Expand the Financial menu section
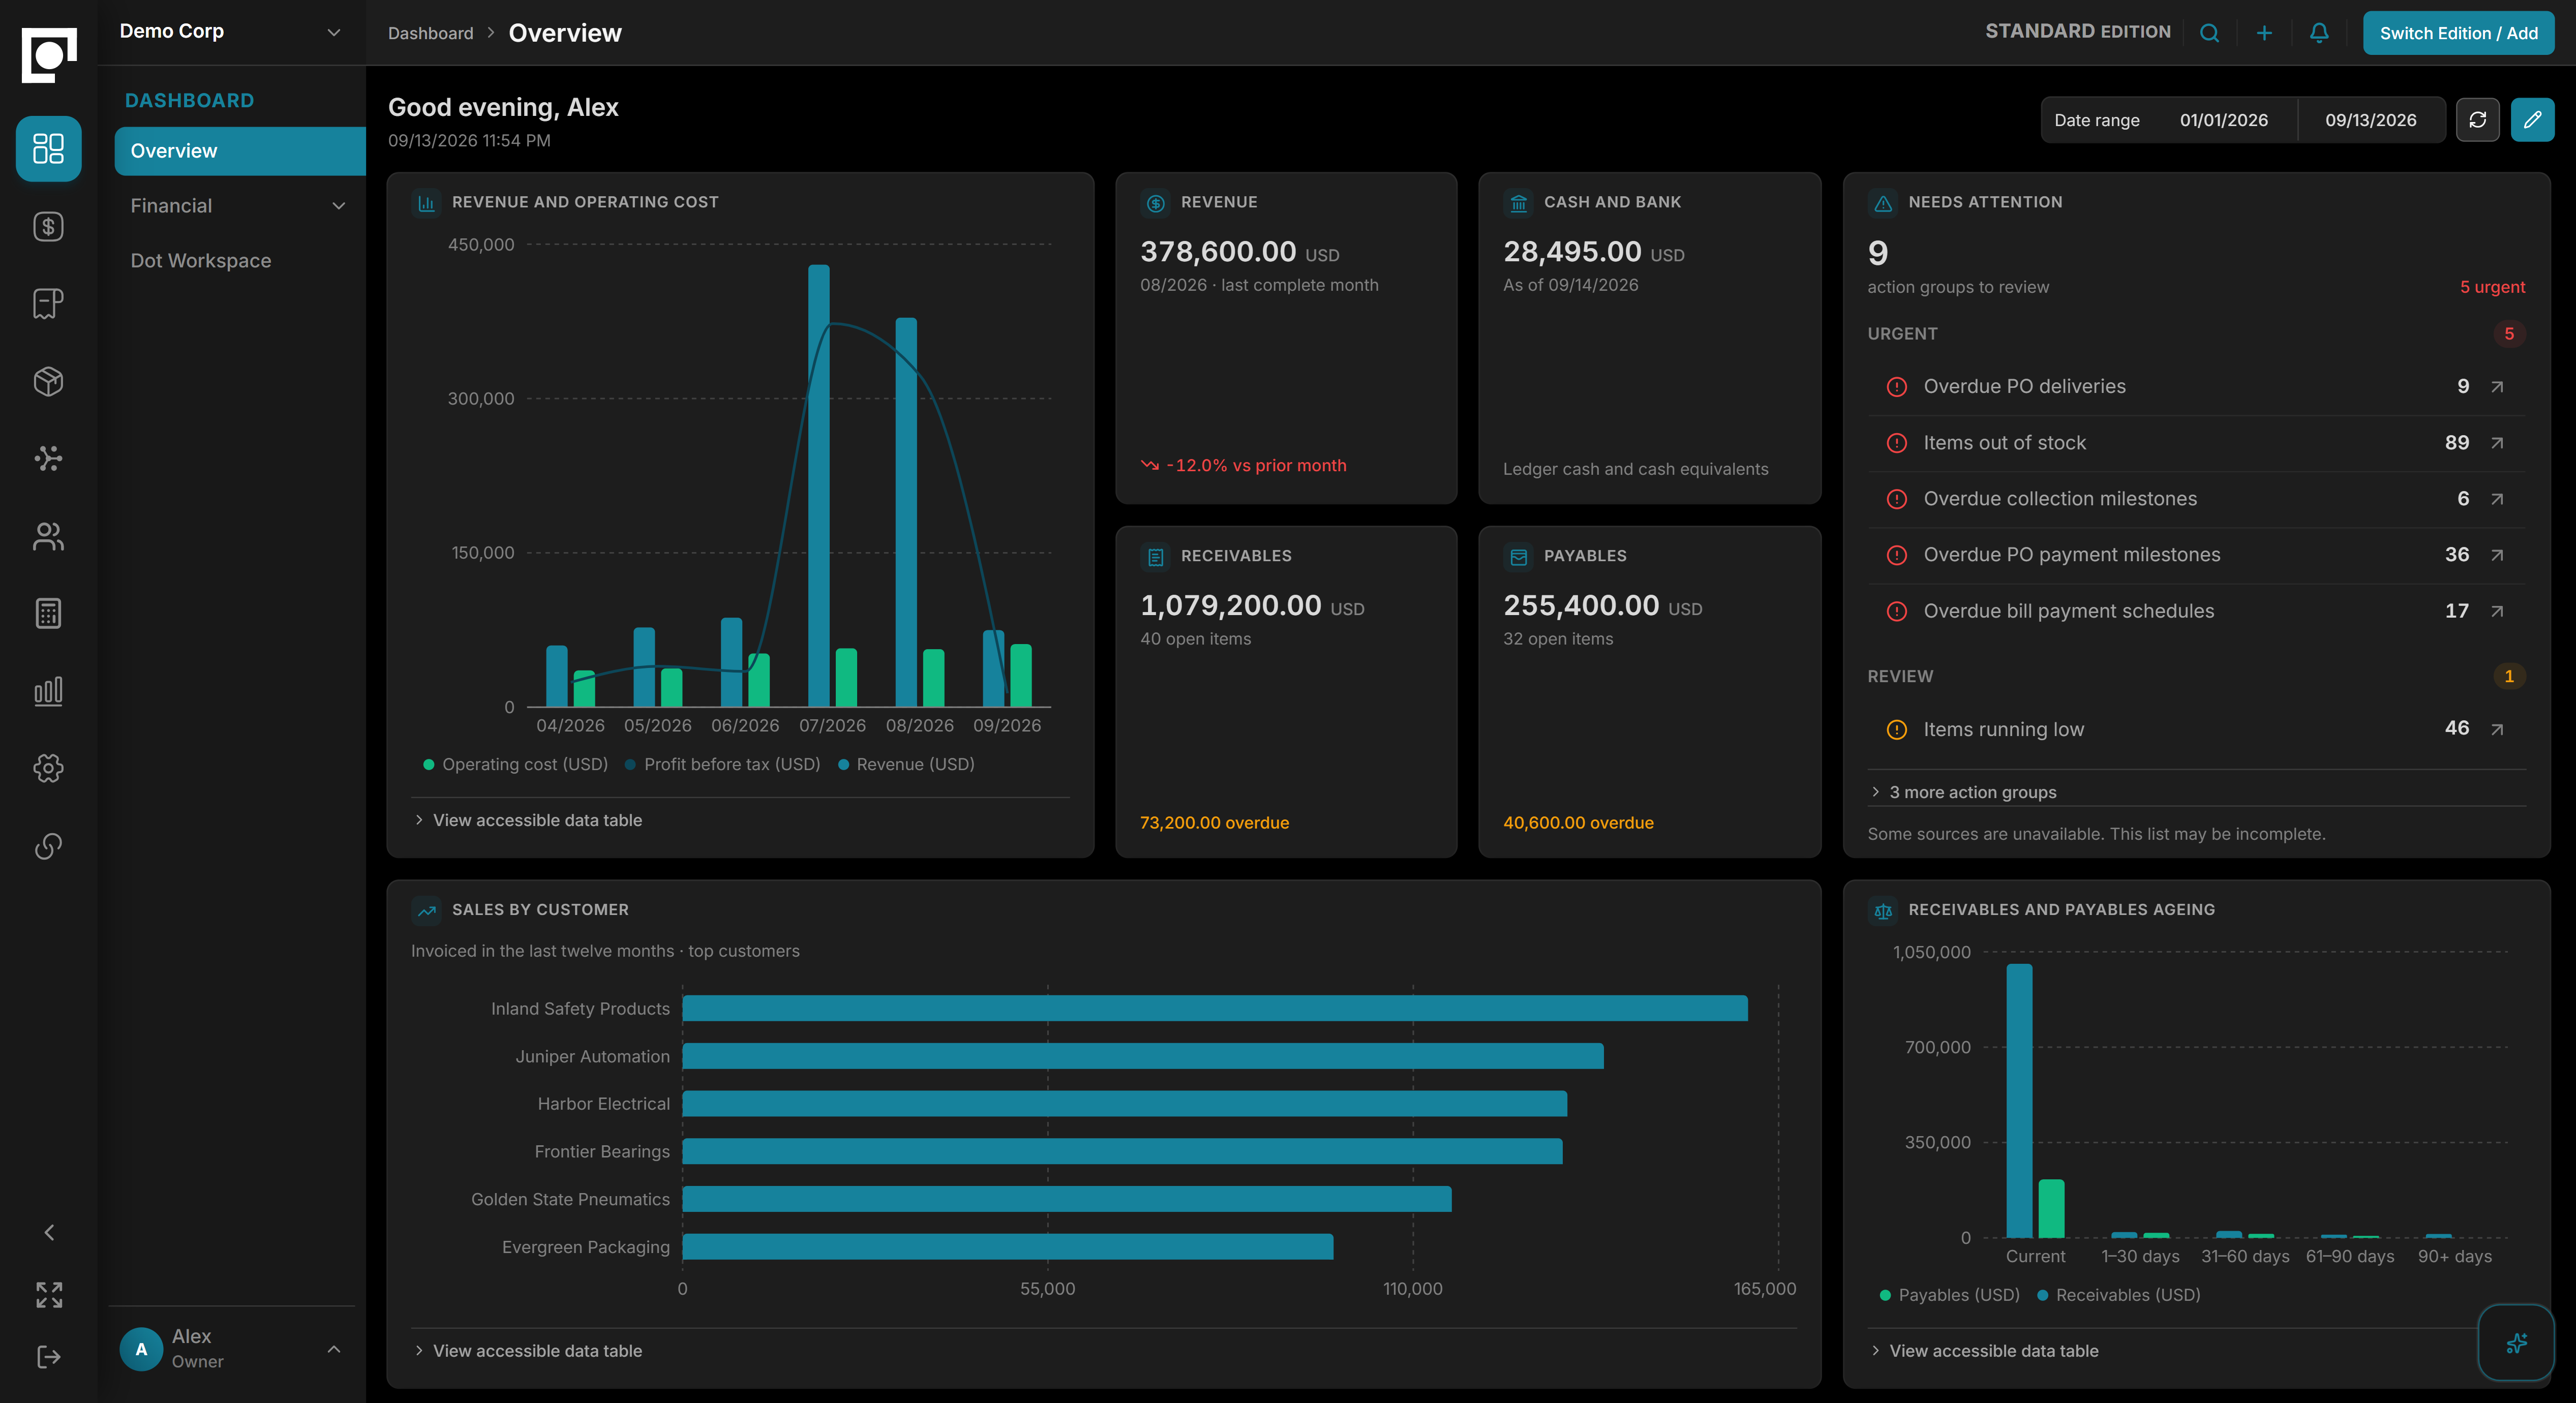 click(239, 206)
